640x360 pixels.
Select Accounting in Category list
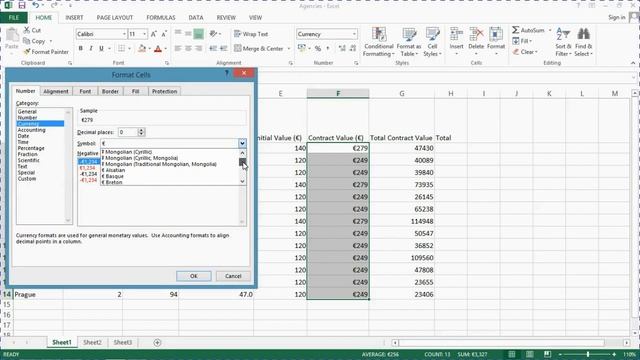pyautogui.click(x=31, y=130)
